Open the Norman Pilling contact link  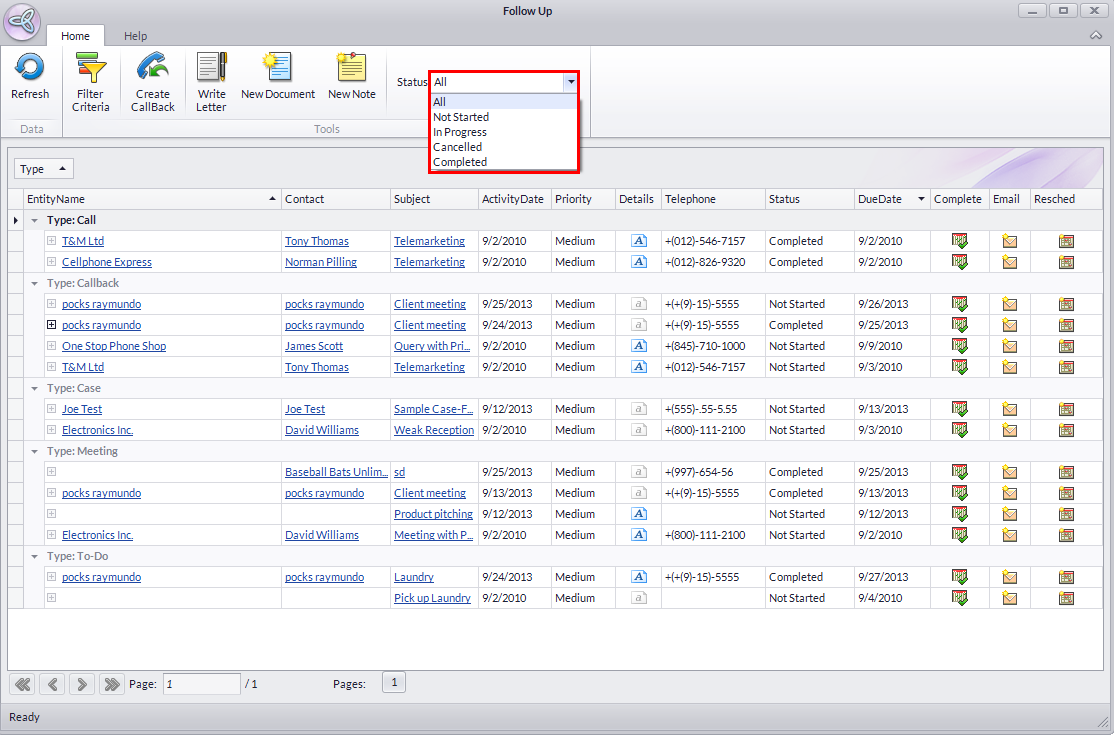coord(320,262)
